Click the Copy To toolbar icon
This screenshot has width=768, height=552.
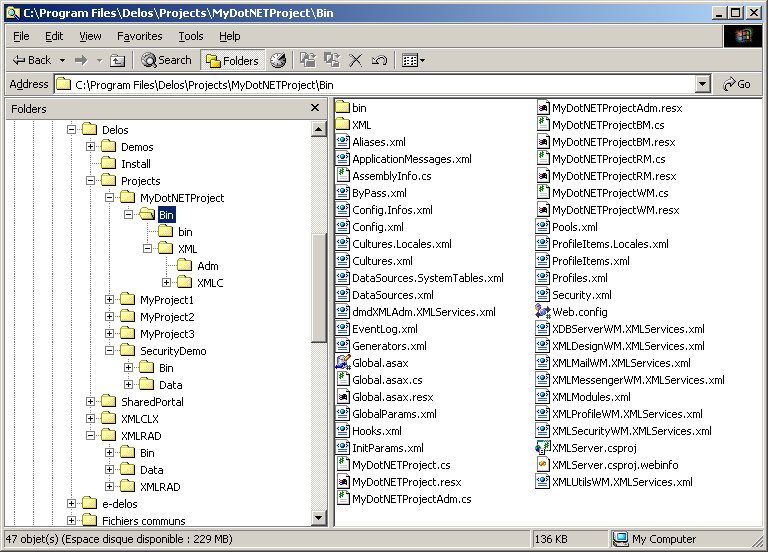pos(331,60)
